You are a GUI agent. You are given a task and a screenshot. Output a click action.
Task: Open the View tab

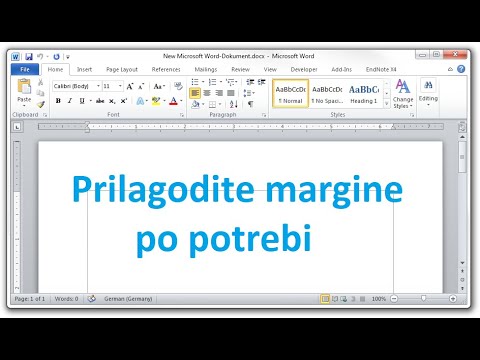click(270, 69)
